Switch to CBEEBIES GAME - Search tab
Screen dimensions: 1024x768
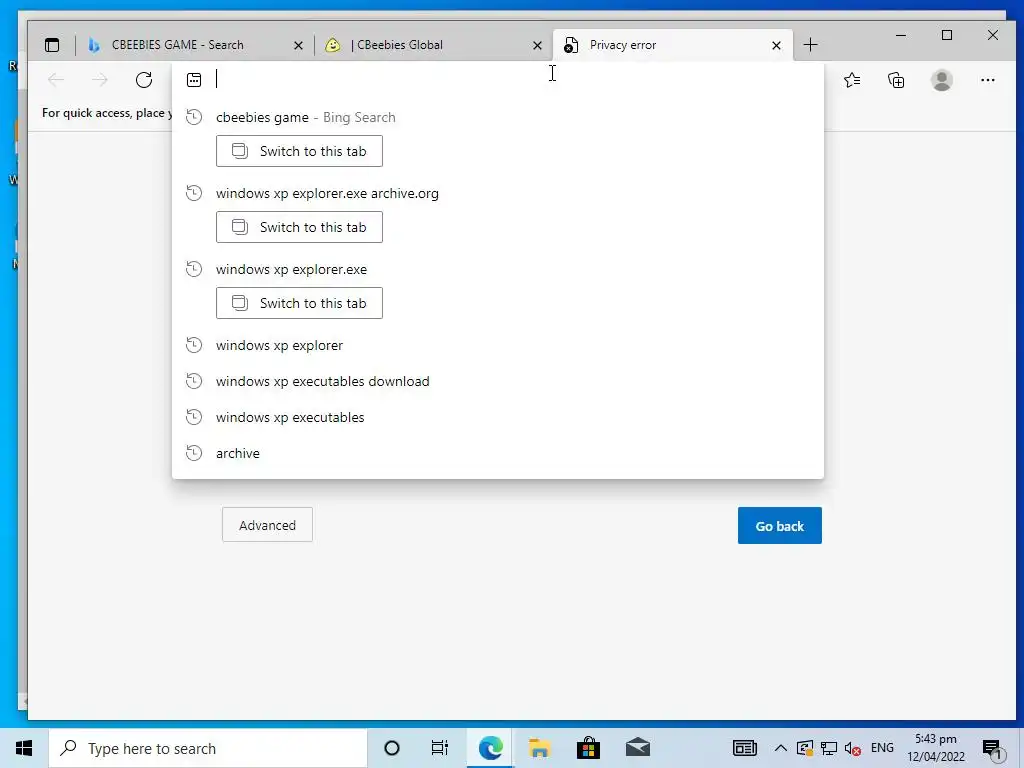click(196, 45)
